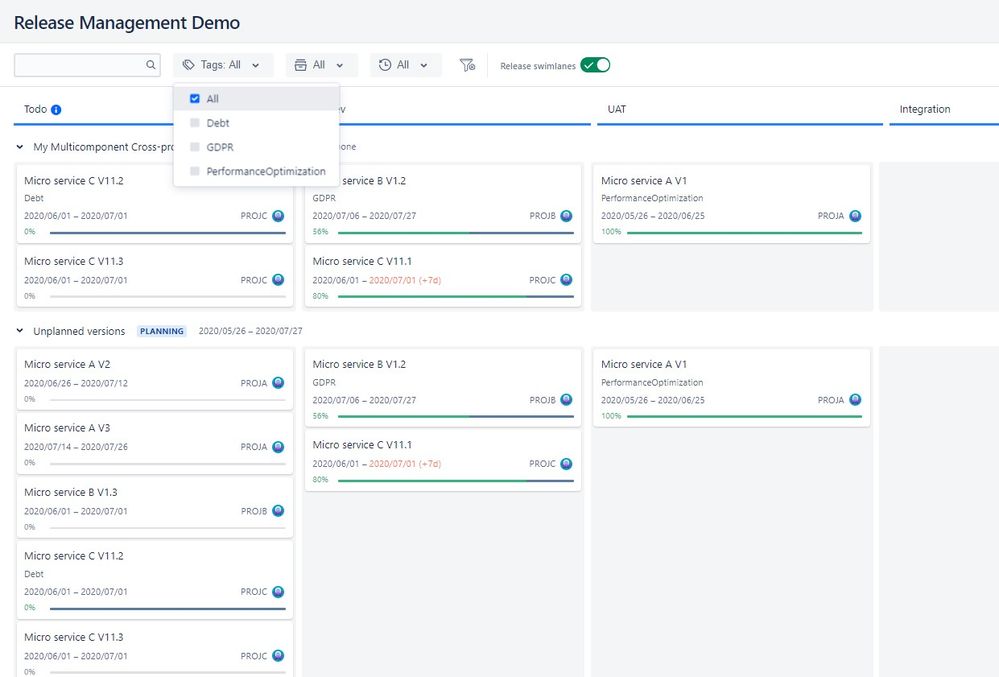Click the archive box icon in the All filter

pos(300,65)
